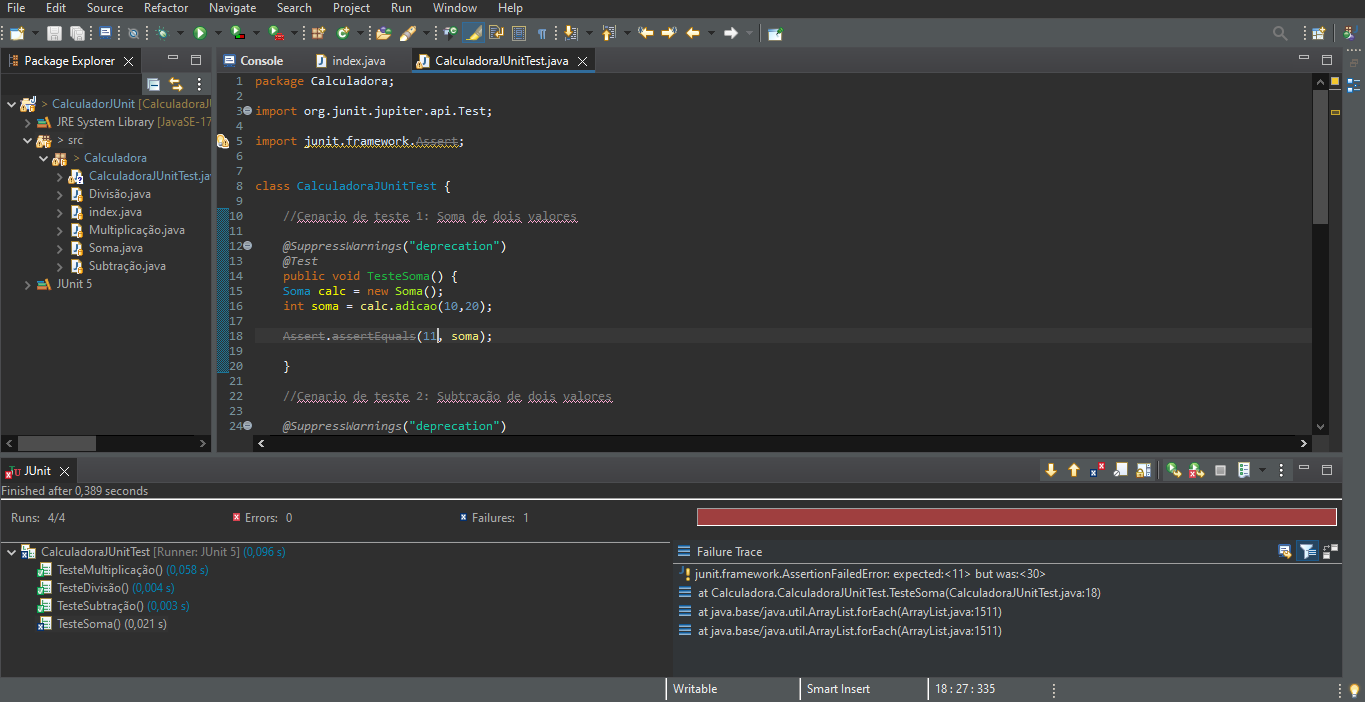Toggle Link with Editor in Package Explorer
Image resolution: width=1365 pixels, height=702 pixels.
coord(176,84)
